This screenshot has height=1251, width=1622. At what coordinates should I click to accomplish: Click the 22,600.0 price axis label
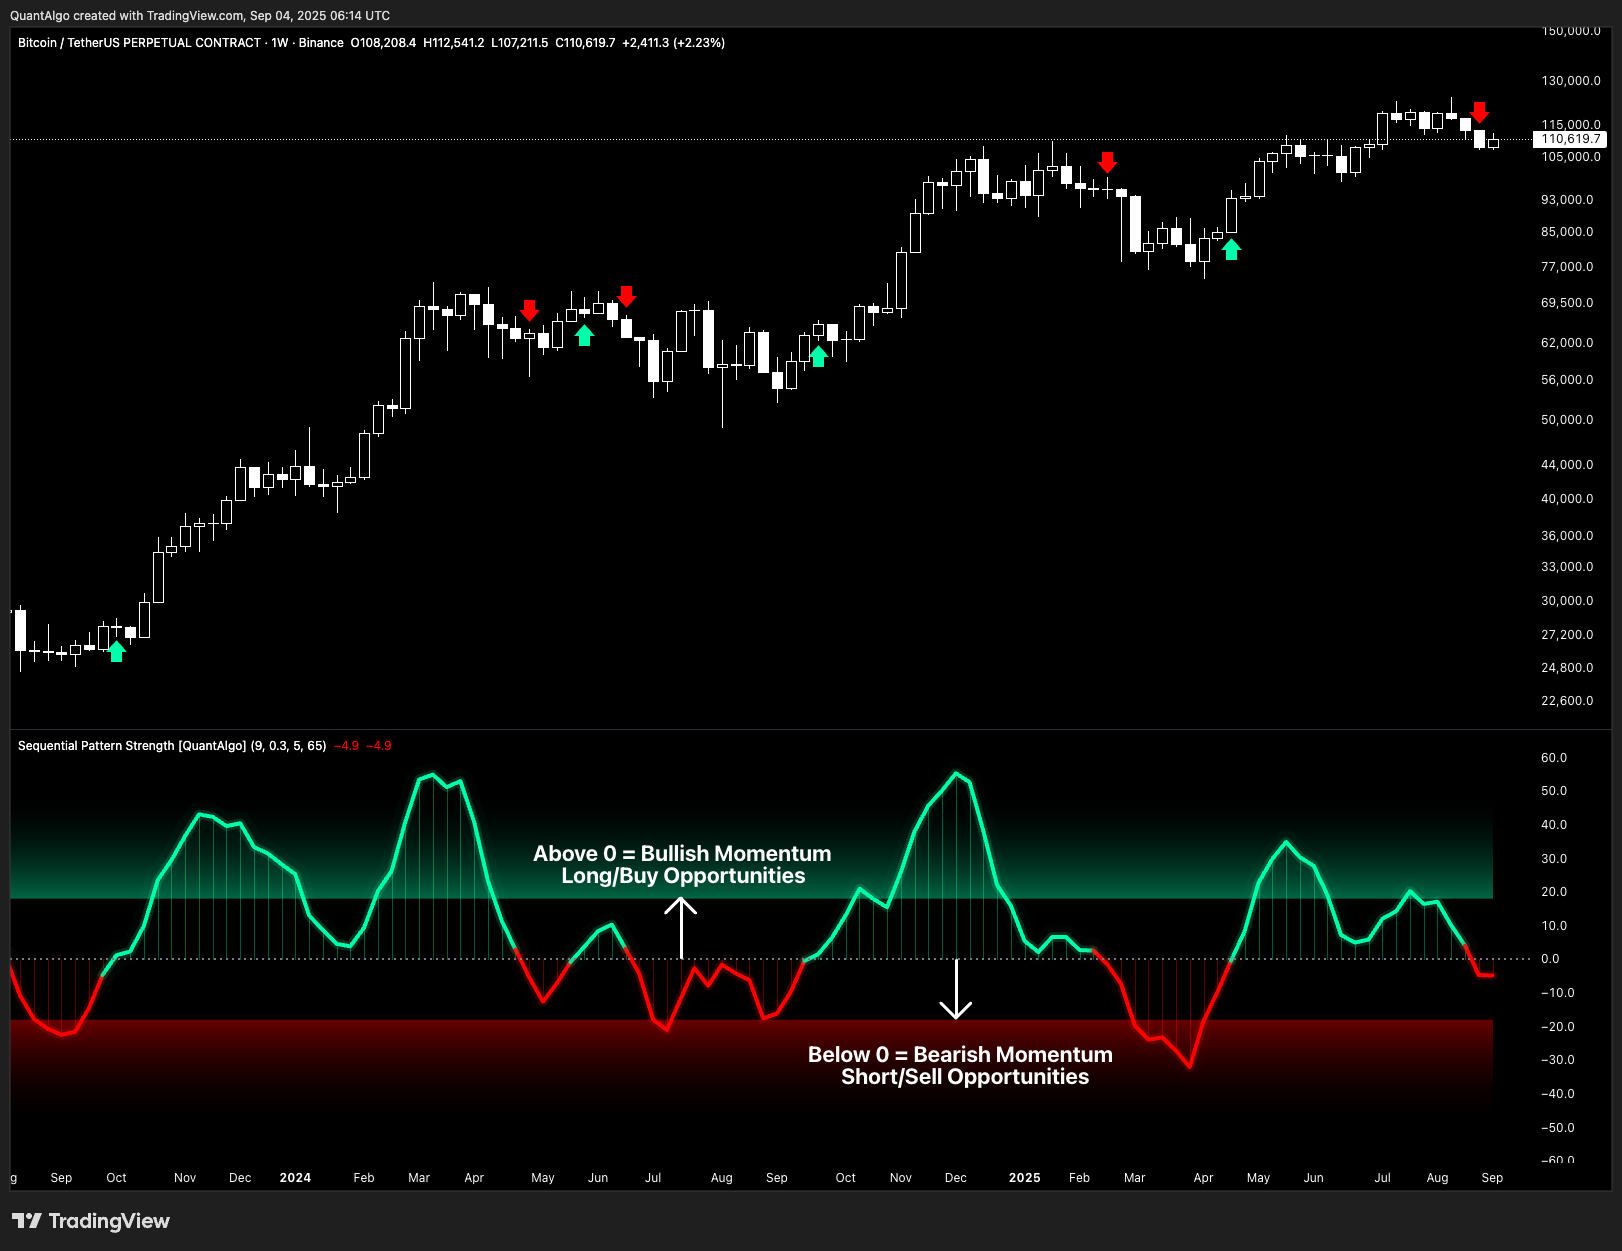tap(1568, 701)
